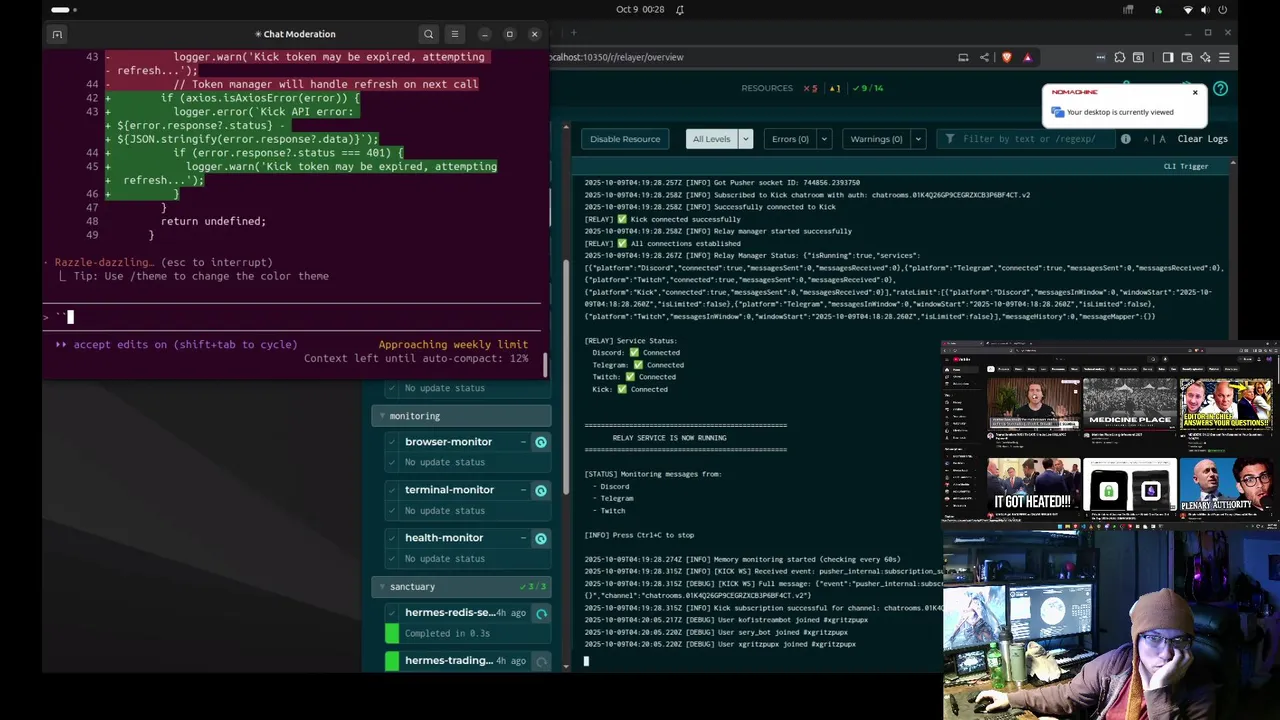Click the 1 warning resource count
Viewport: 1280px width, 720px height.
click(x=835, y=88)
